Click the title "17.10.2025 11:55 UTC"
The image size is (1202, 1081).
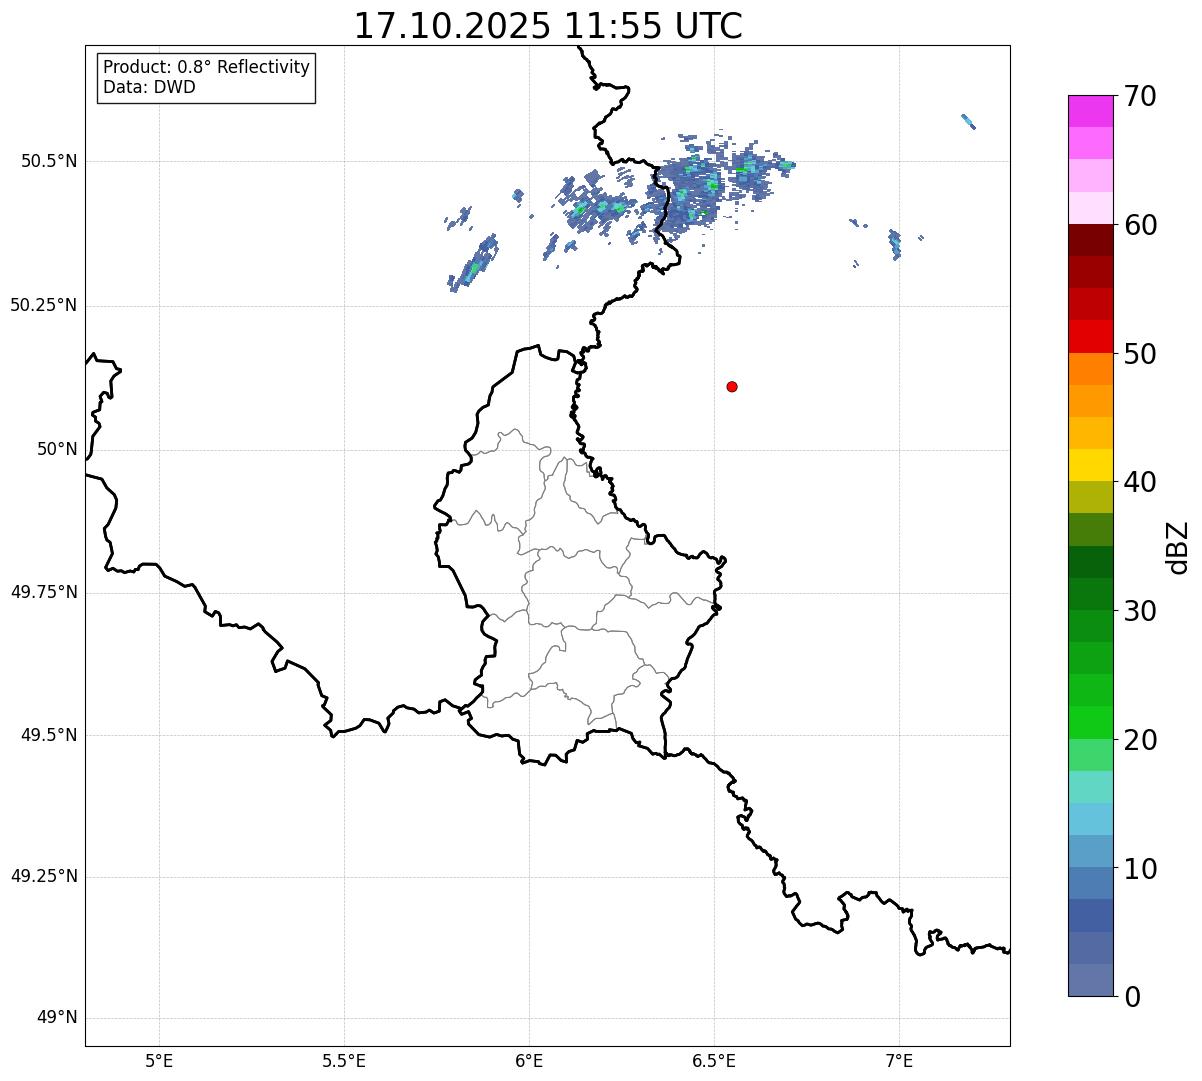(548, 26)
